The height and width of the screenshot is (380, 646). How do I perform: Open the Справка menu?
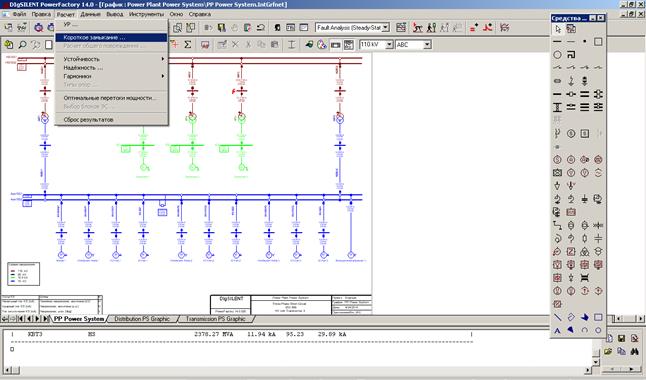coord(200,14)
